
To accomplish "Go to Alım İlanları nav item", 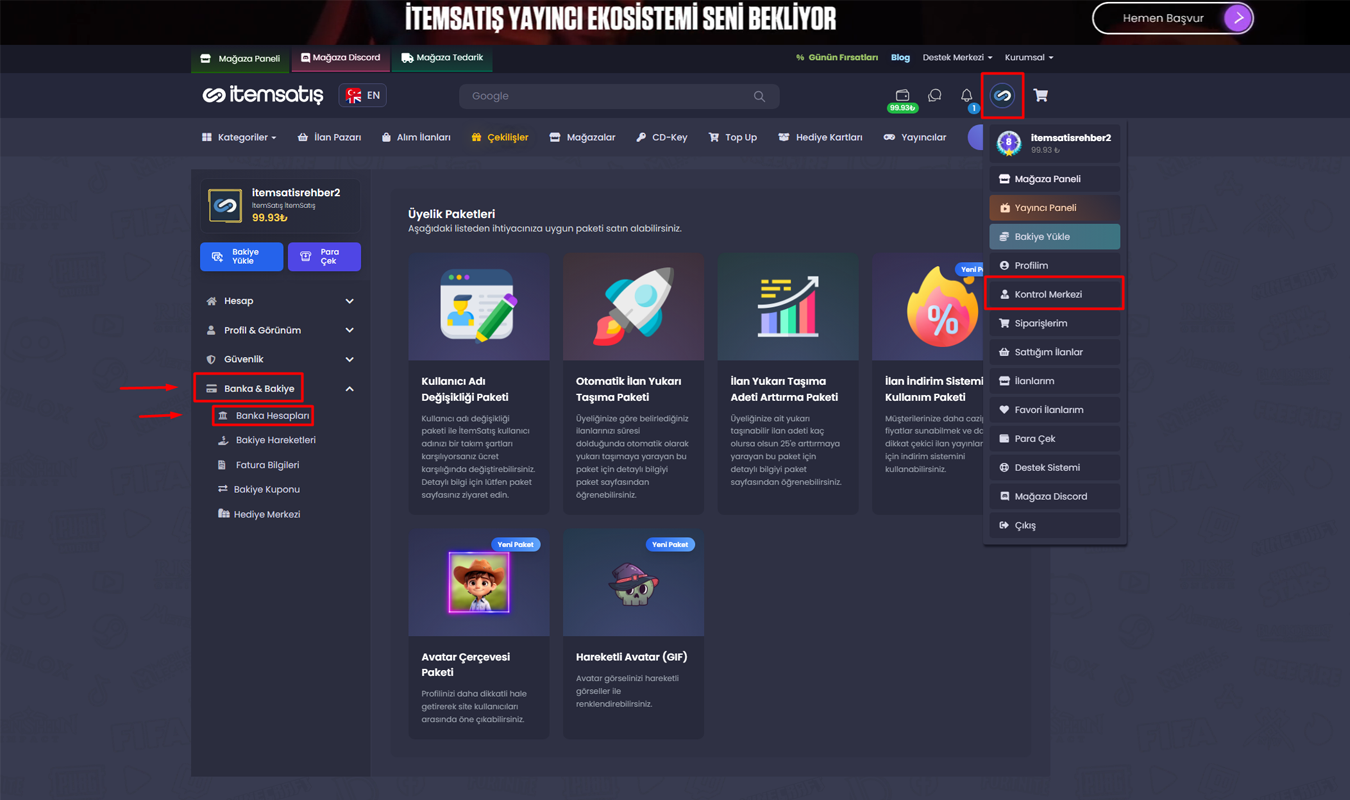I will tap(416, 137).
